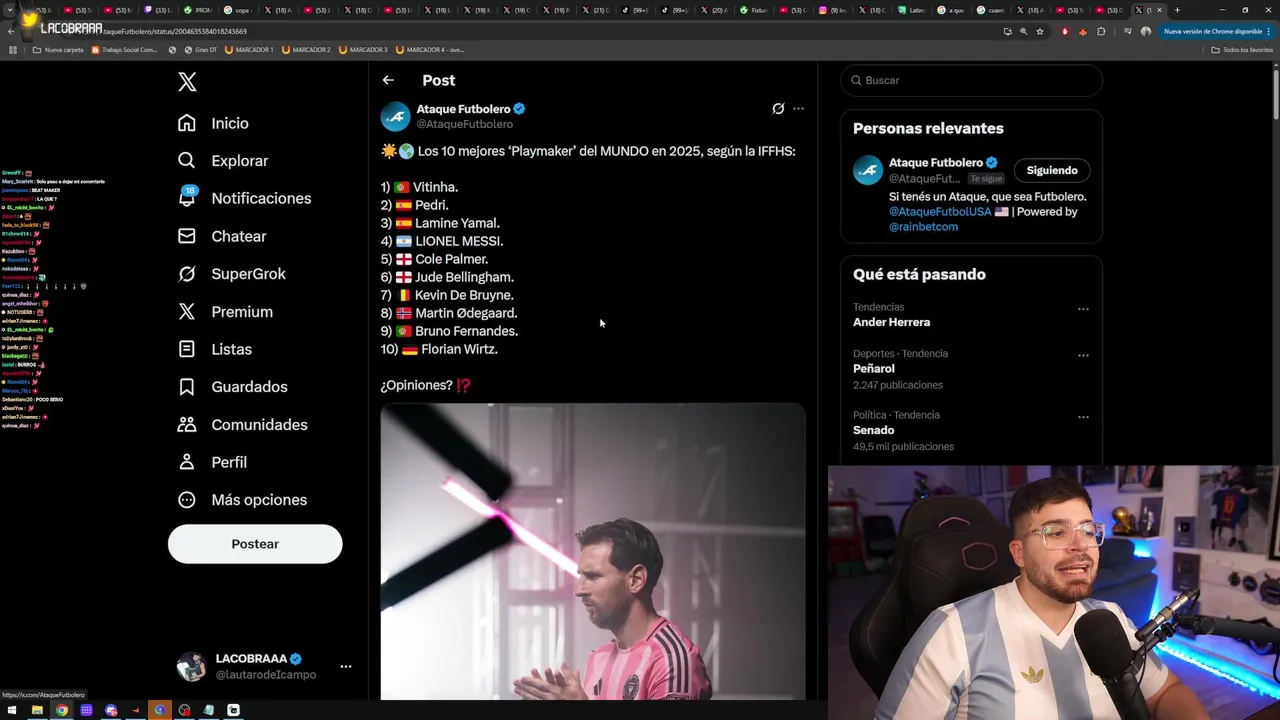Switch to the Twitch browser tab
Image resolution: width=1280 pixels, height=720 pixels.
point(160,10)
